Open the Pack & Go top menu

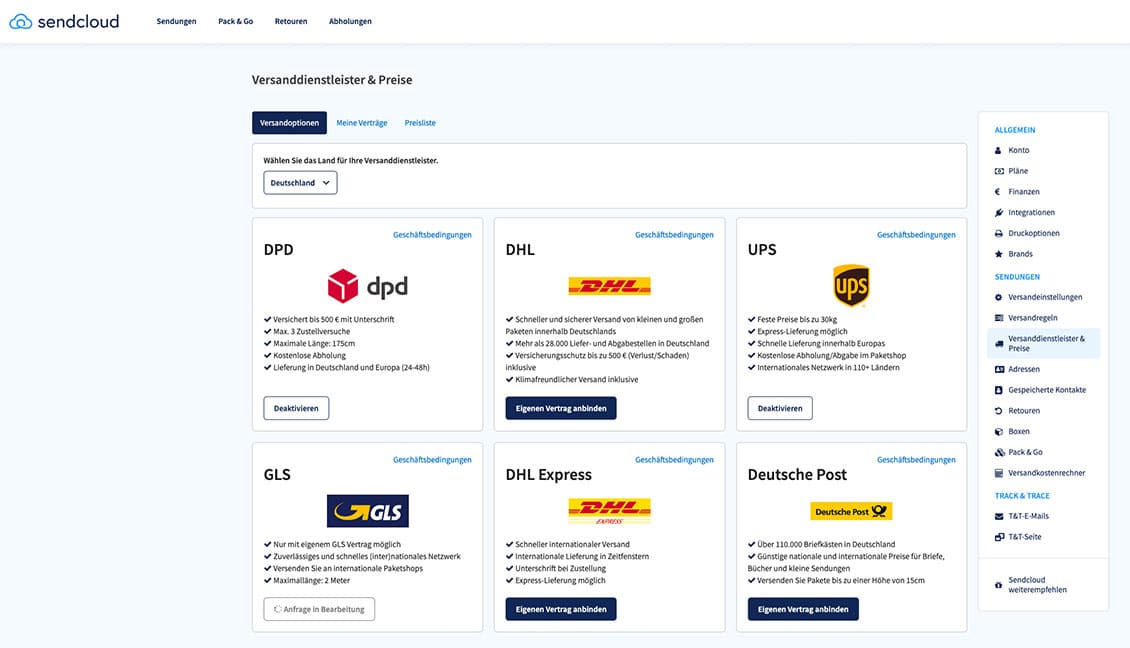pyautogui.click(x=236, y=22)
